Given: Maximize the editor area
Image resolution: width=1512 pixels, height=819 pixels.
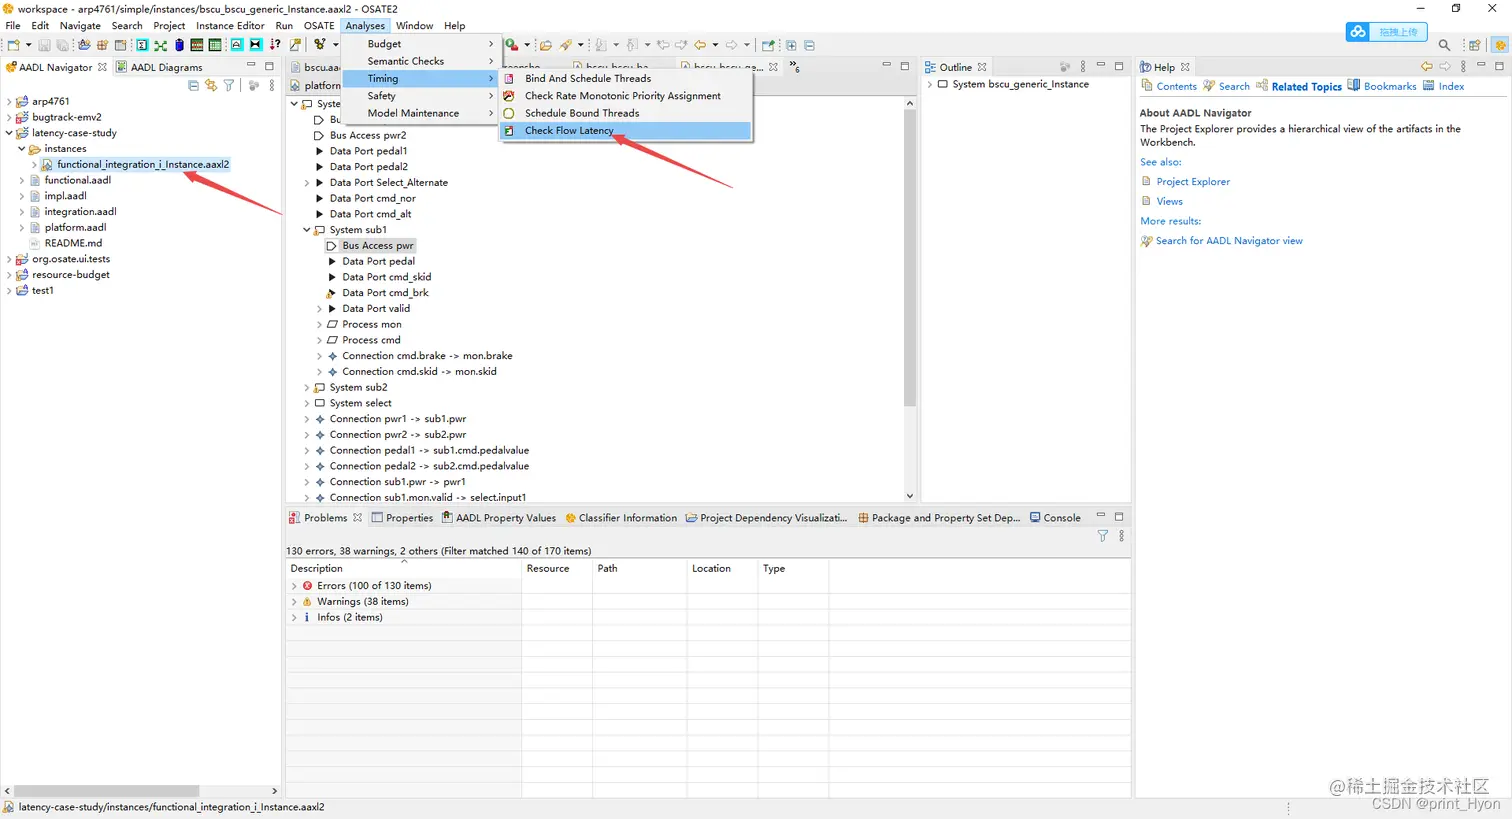Looking at the screenshot, I should click(x=904, y=66).
